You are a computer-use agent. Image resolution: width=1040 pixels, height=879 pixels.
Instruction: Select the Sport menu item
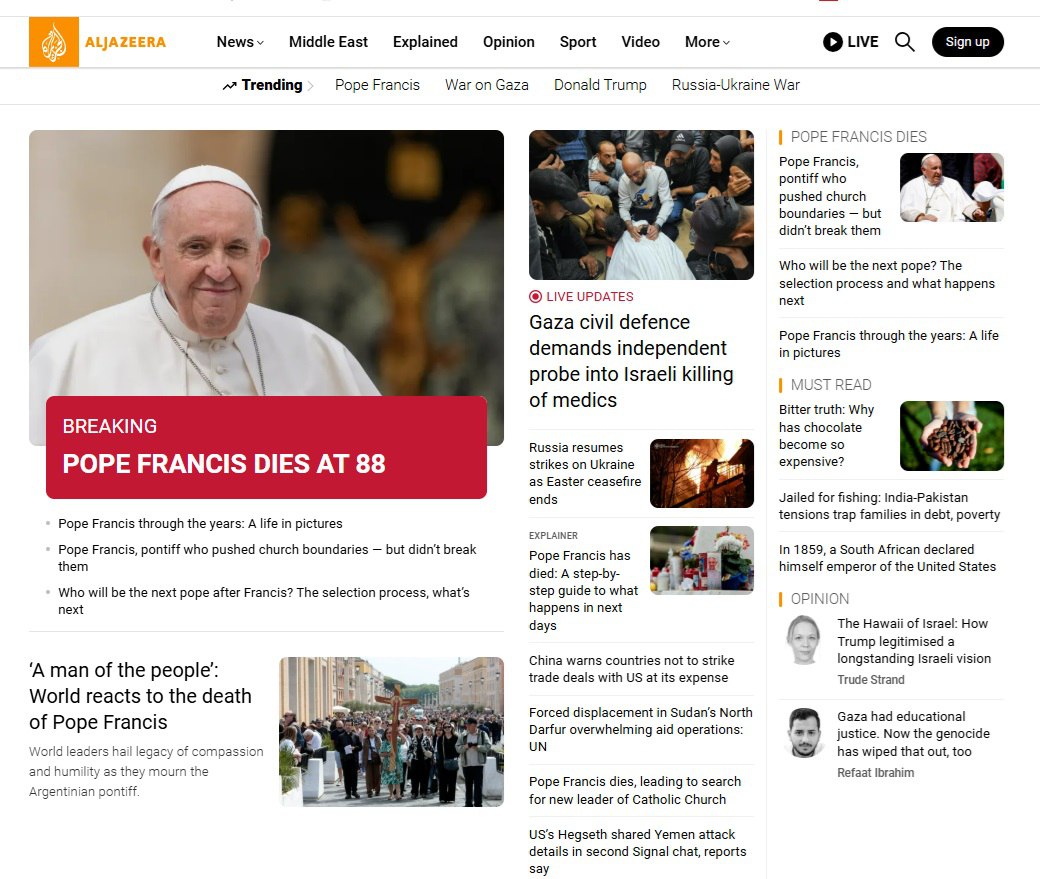578,42
